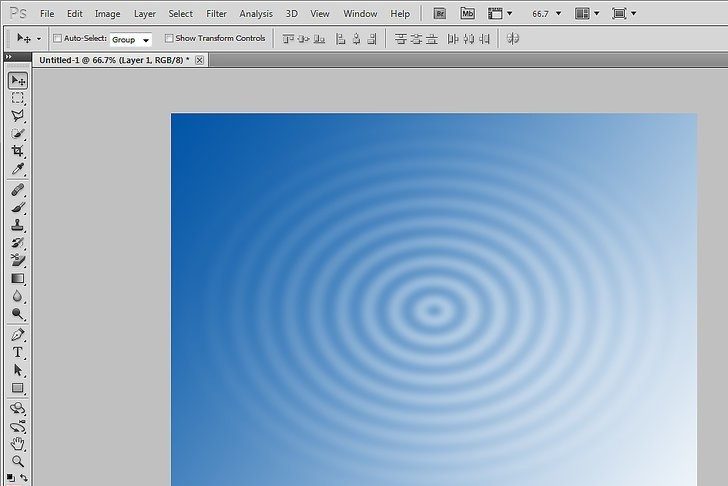Choose the Eyedropper tool
This screenshot has width=728, height=486.
click(x=18, y=169)
